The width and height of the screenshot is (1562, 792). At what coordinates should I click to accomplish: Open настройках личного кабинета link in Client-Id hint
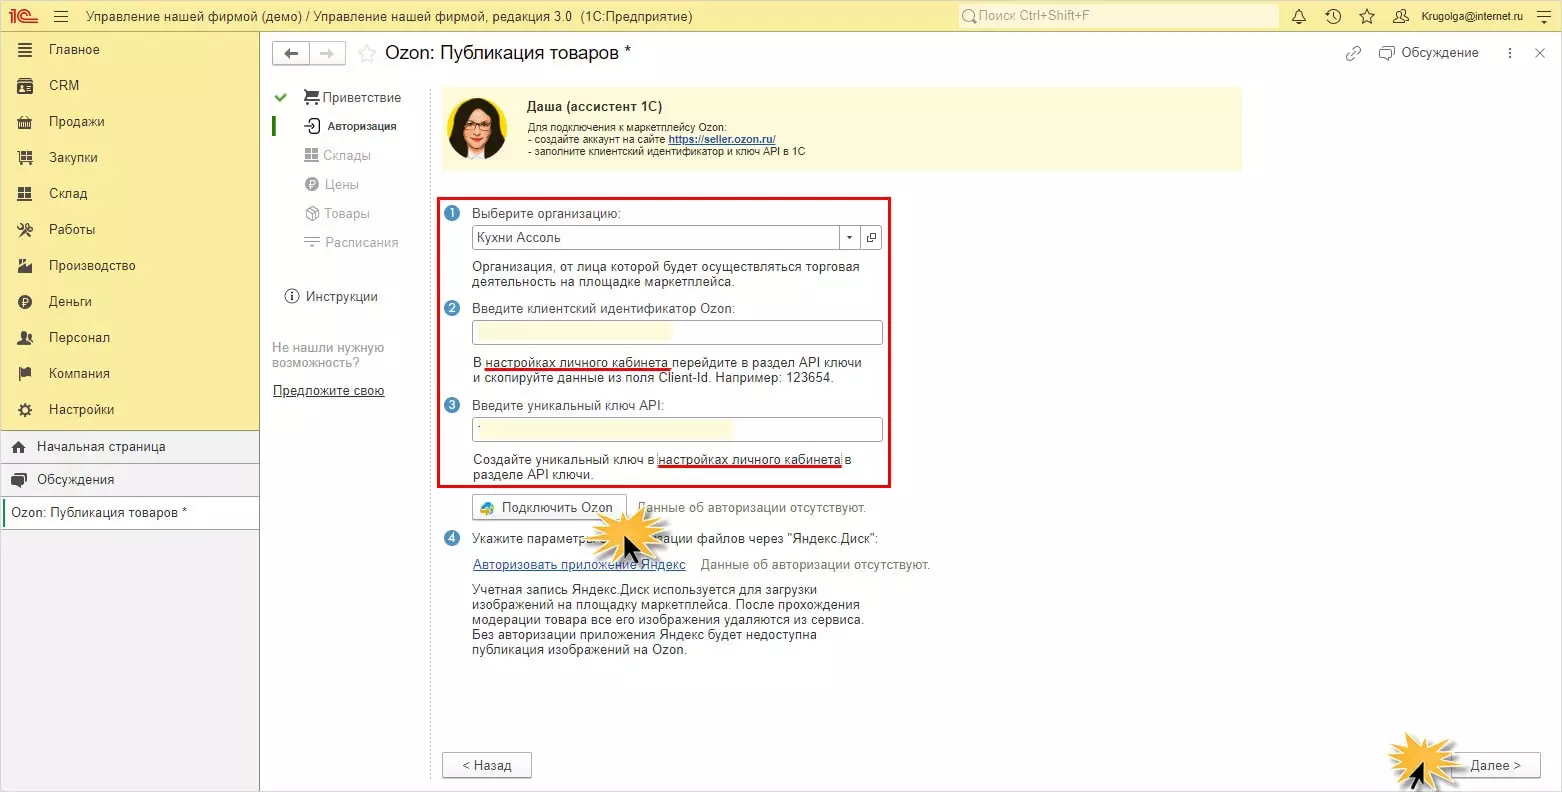coord(577,362)
